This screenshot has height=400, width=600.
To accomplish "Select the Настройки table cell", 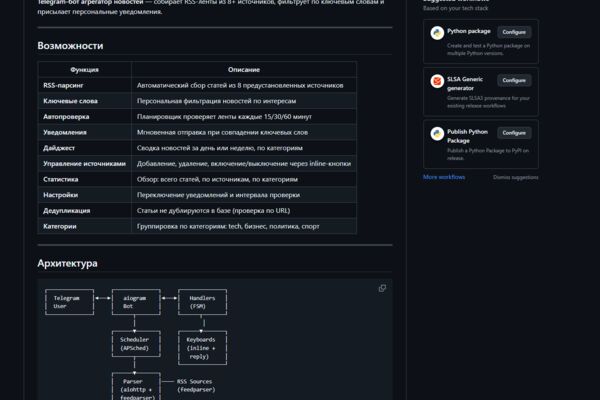I will (85, 195).
